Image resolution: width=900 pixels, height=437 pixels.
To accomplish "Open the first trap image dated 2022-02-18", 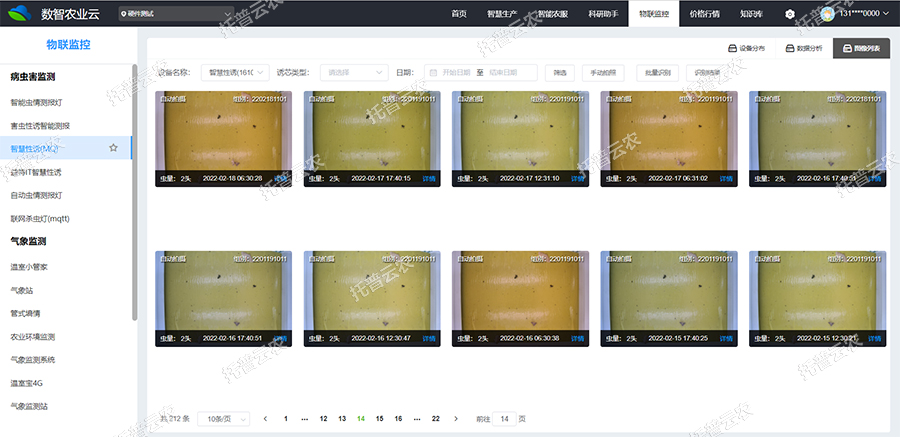I will (x=222, y=135).
